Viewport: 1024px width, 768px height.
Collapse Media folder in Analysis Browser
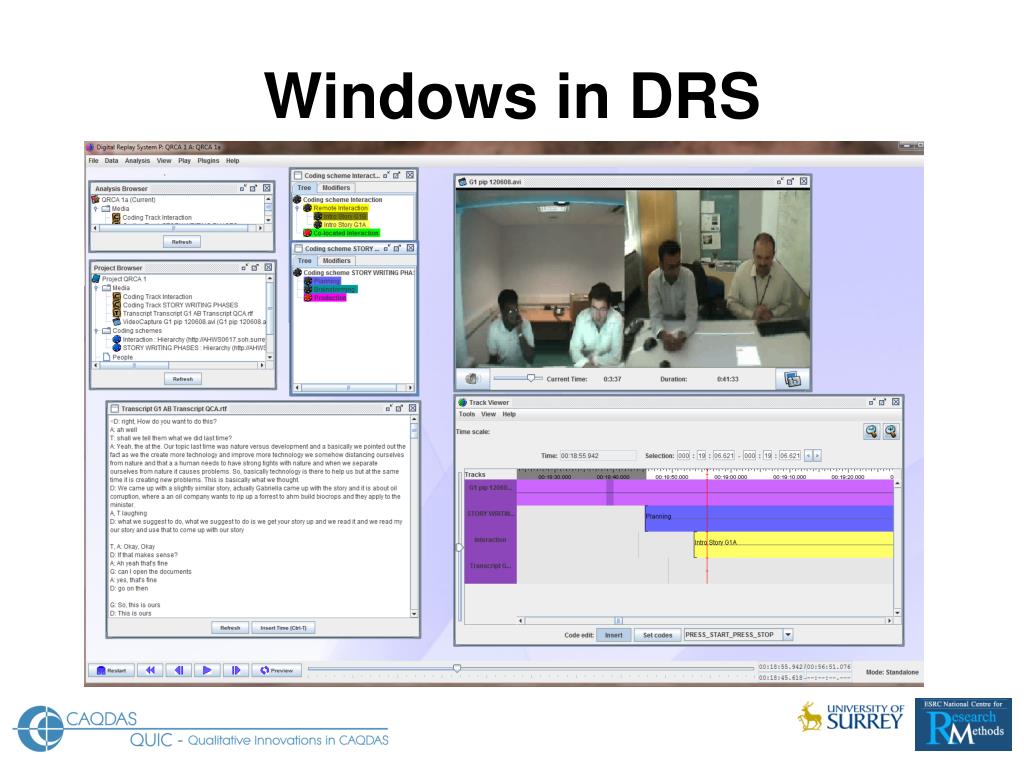point(96,209)
